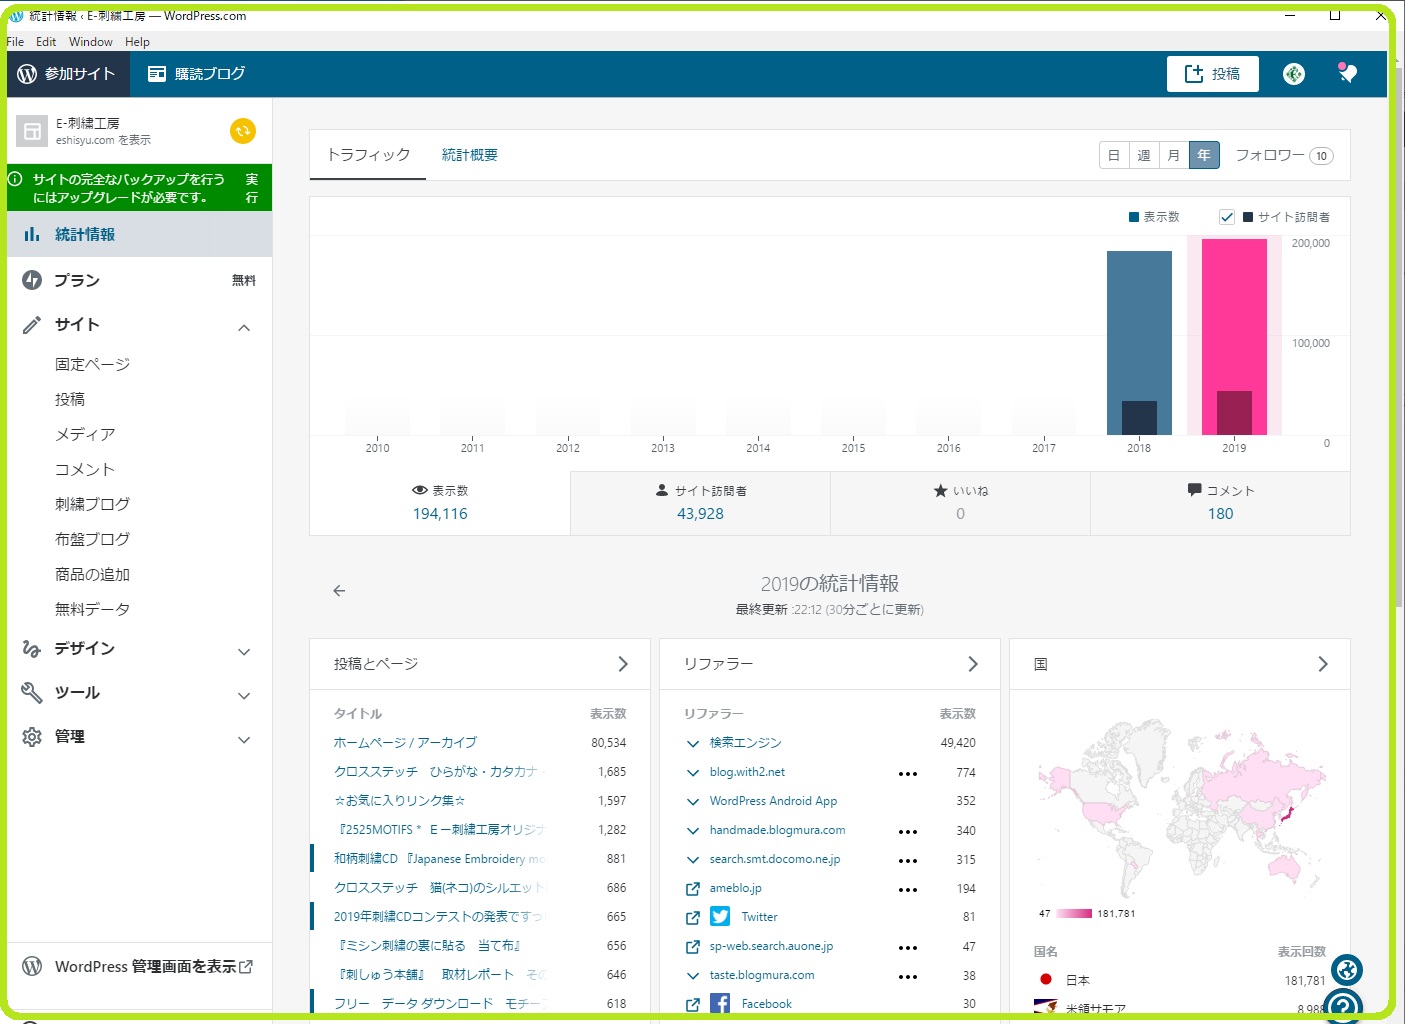The height and width of the screenshot is (1024, 1406).
Task: Expand the search.smt.docomo.ne.jp referrer row
Action: (692, 860)
